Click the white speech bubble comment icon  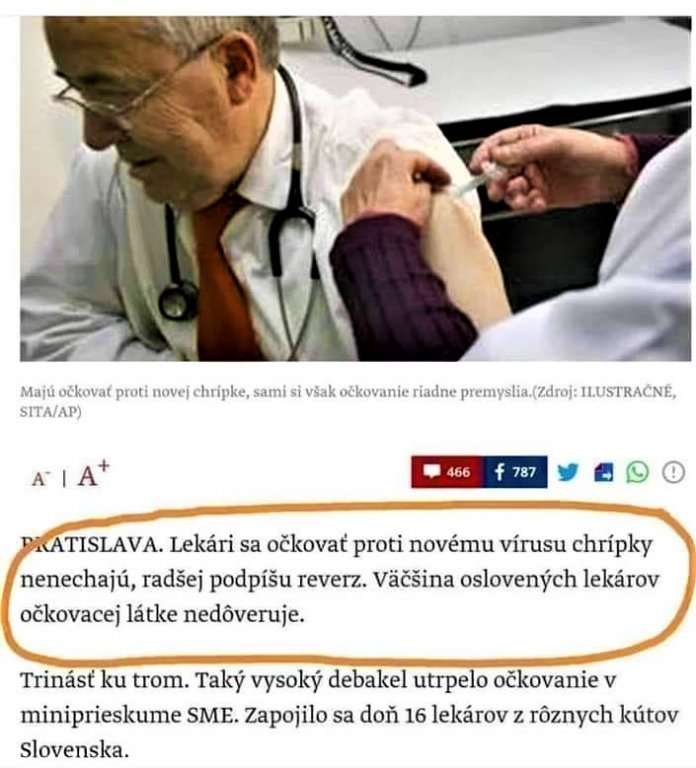(x=432, y=472)
